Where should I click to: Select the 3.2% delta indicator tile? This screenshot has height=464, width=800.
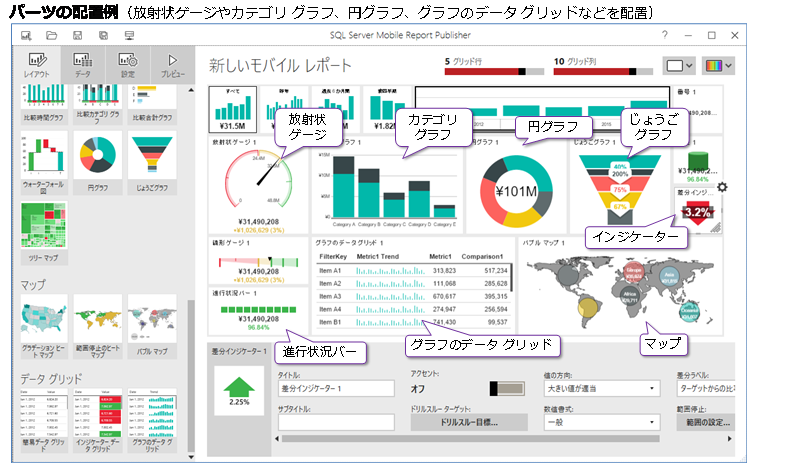pos(697,211)
